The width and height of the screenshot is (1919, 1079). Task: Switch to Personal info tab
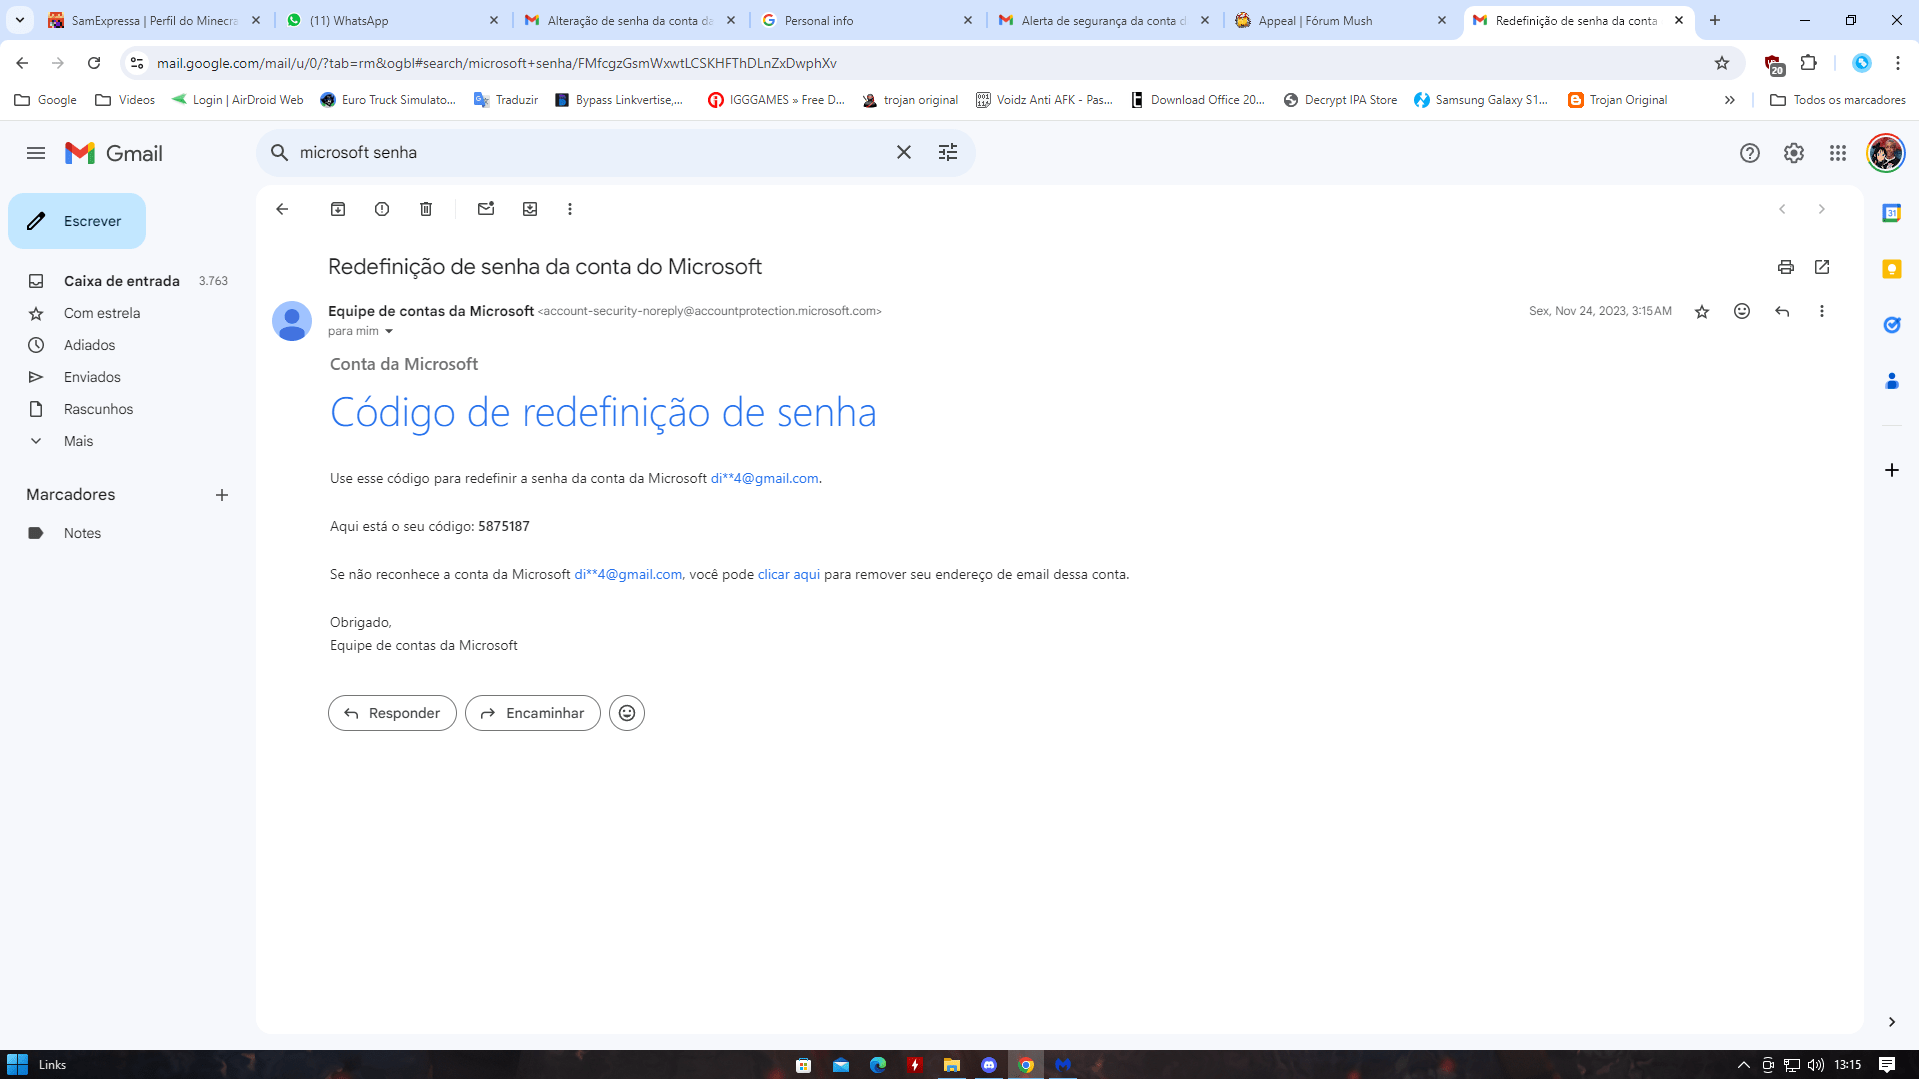point(866,20)
